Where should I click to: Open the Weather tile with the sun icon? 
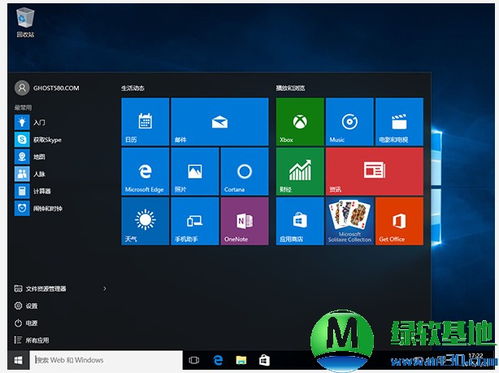[145, 221]
